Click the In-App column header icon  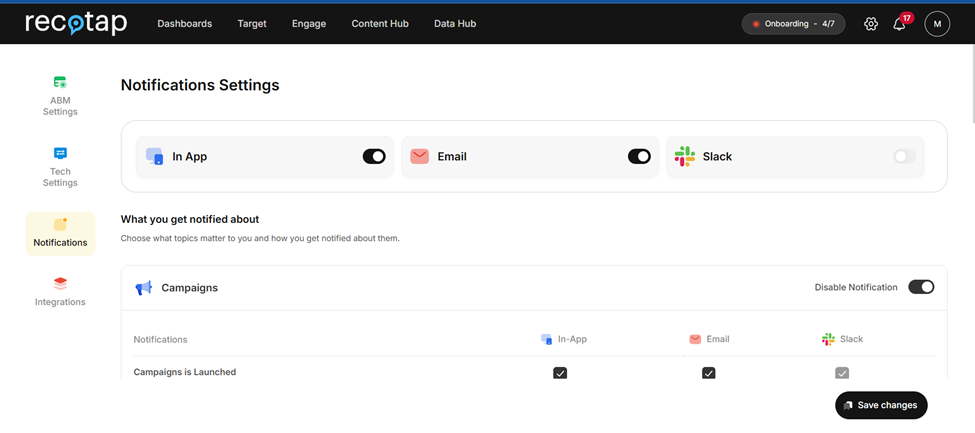[546, 339]
